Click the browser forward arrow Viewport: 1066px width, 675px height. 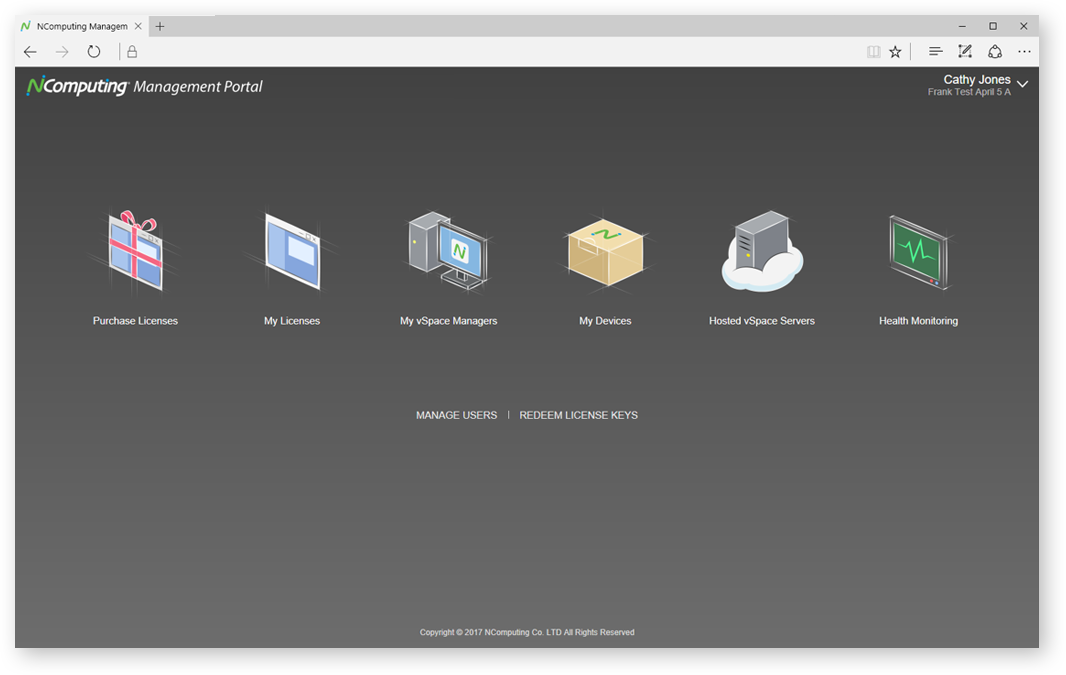[62, 52]
